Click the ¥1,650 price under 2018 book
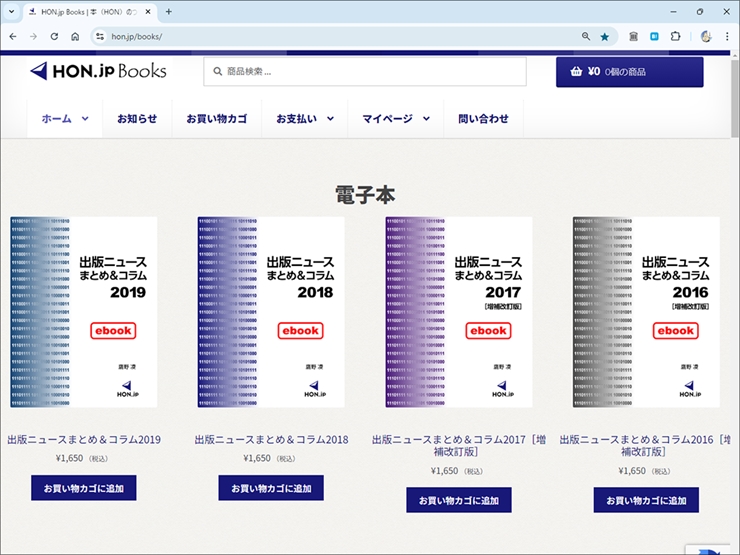The height and width of the screenshot is (555, 740). click(x=257, y=458)
